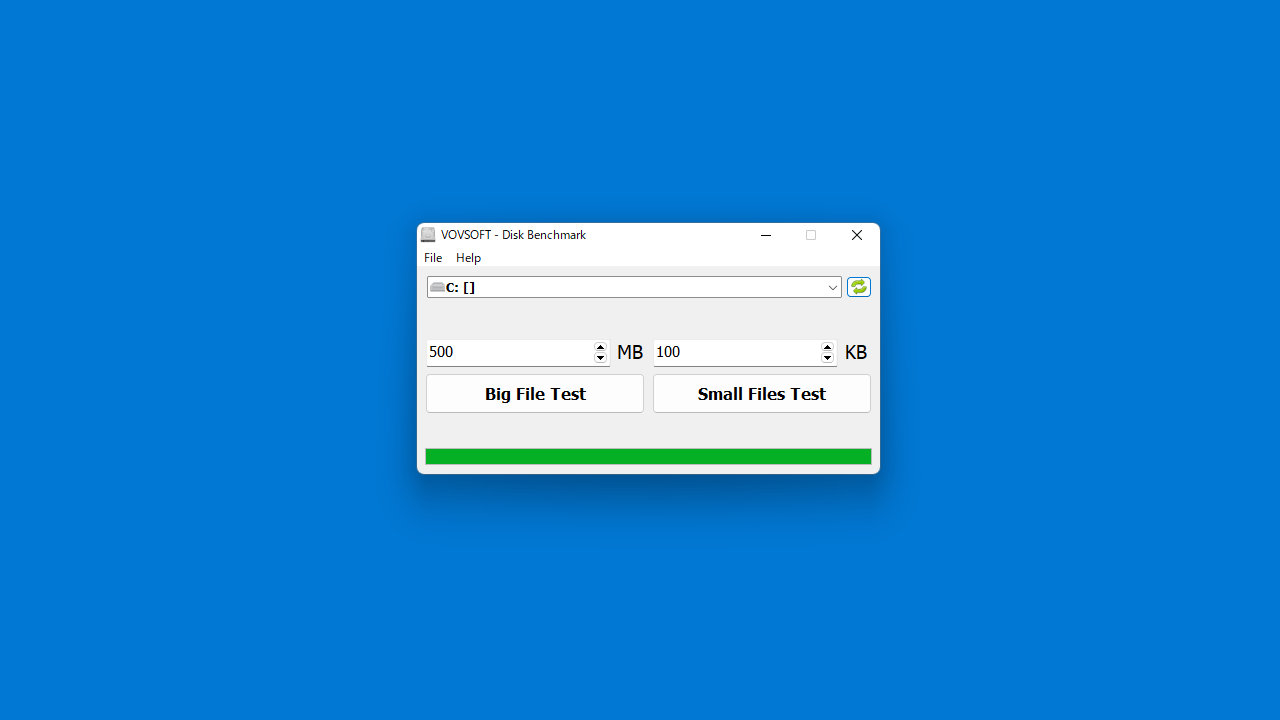Start the Small Files Test
Viewport: 1280px width, 720px height.
coord(762,394)
